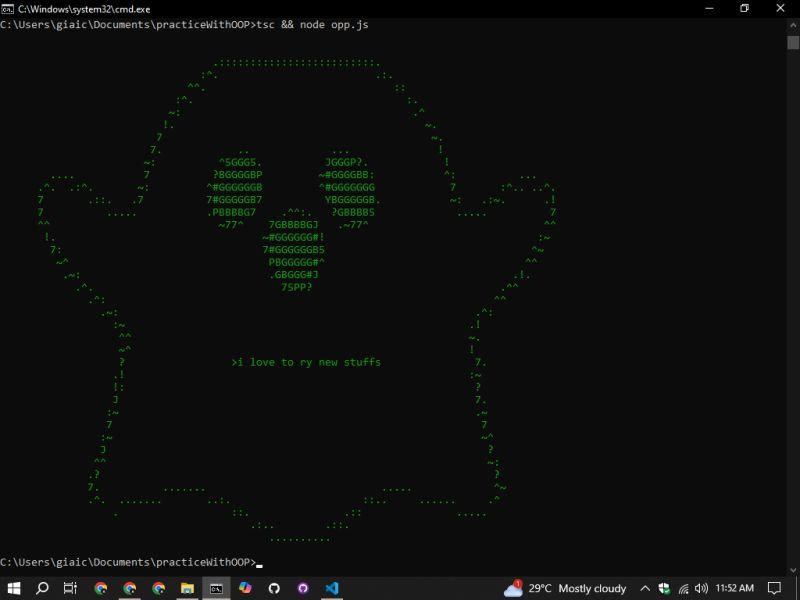Click the volume speaker tray icon

click(701, 588)
